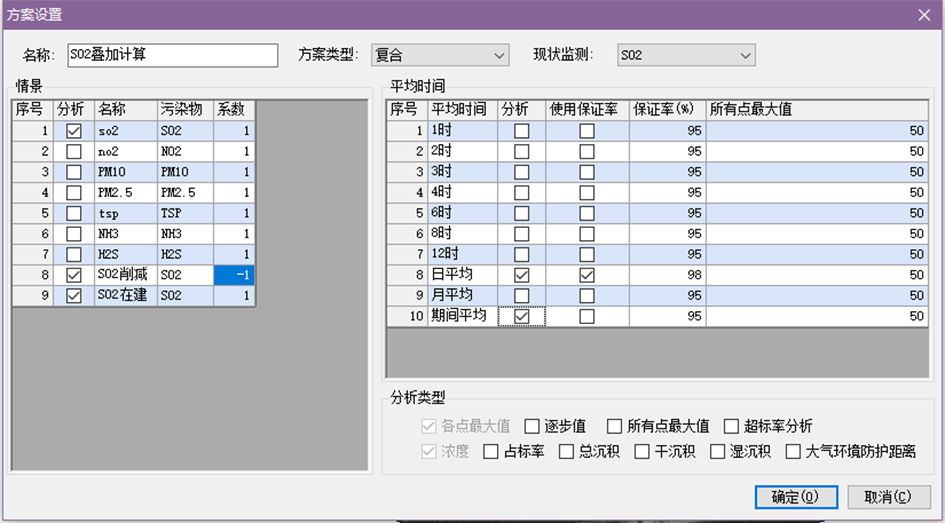Enable analysis for 1时 averaging time
The height and width of the screenshot is (523, 945).
click(x=521, y=131)
